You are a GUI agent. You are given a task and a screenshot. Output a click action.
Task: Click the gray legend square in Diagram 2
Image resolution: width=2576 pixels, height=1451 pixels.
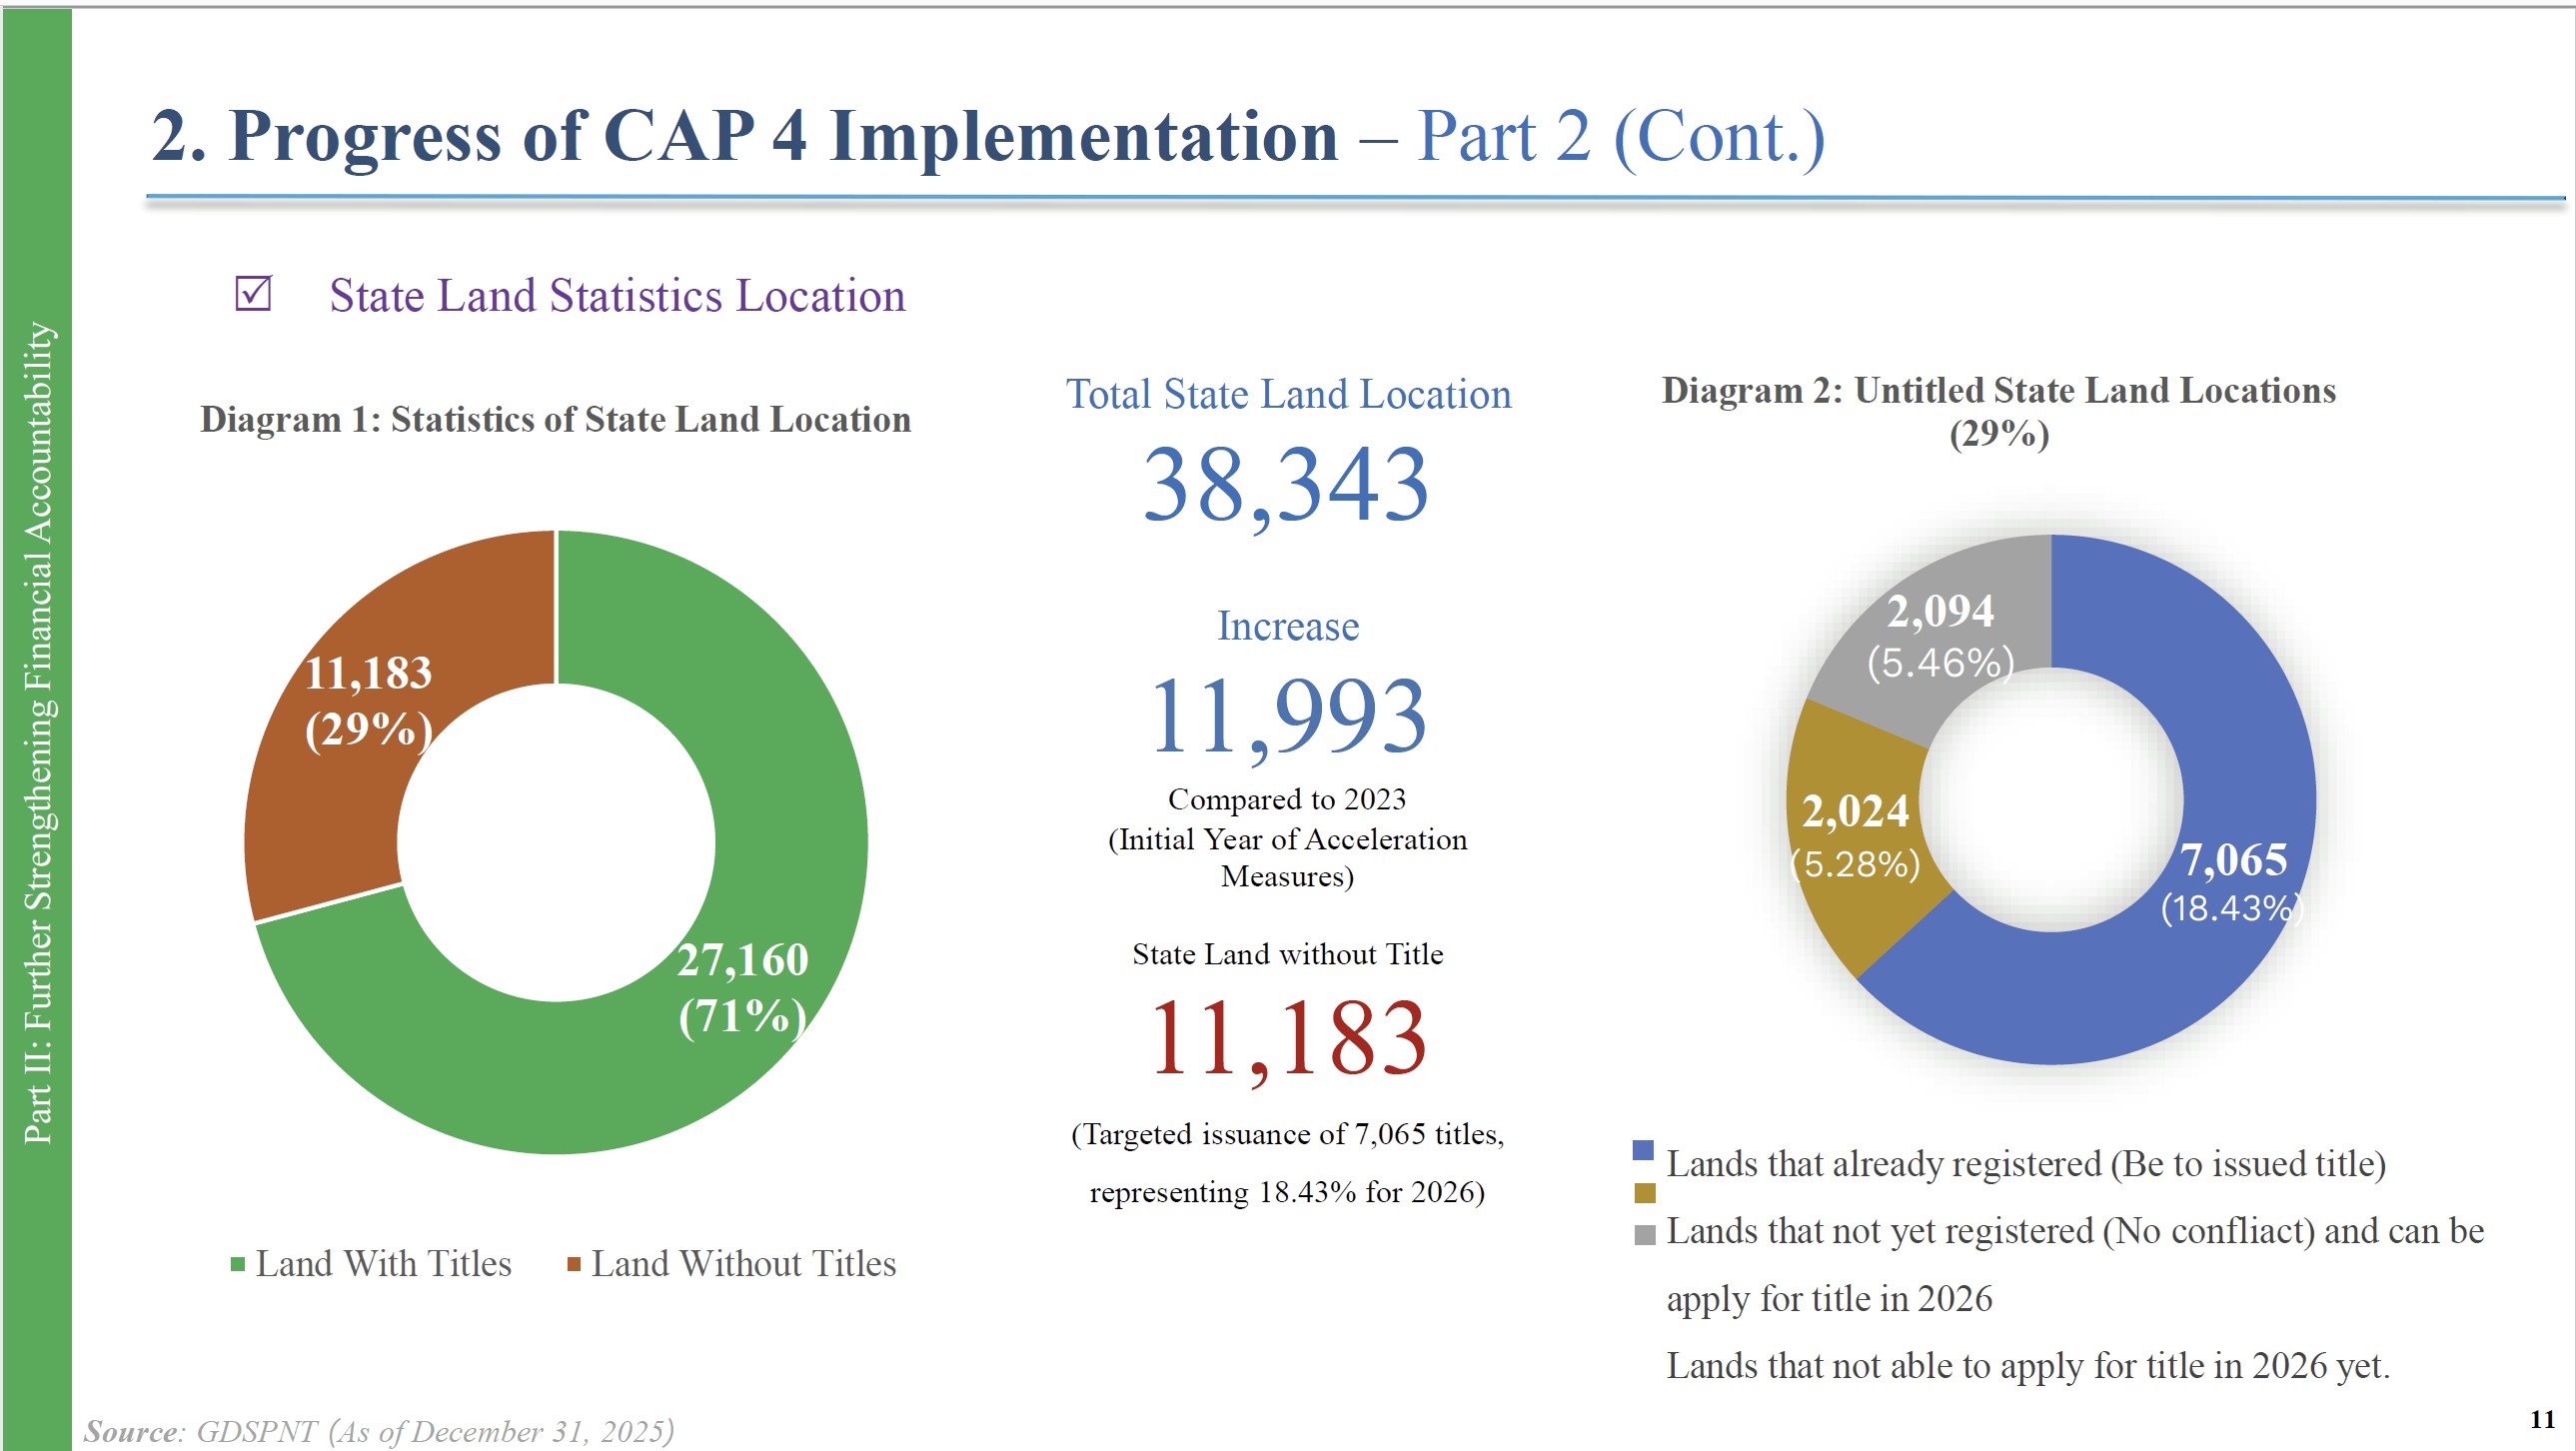click(1645, 1235)
